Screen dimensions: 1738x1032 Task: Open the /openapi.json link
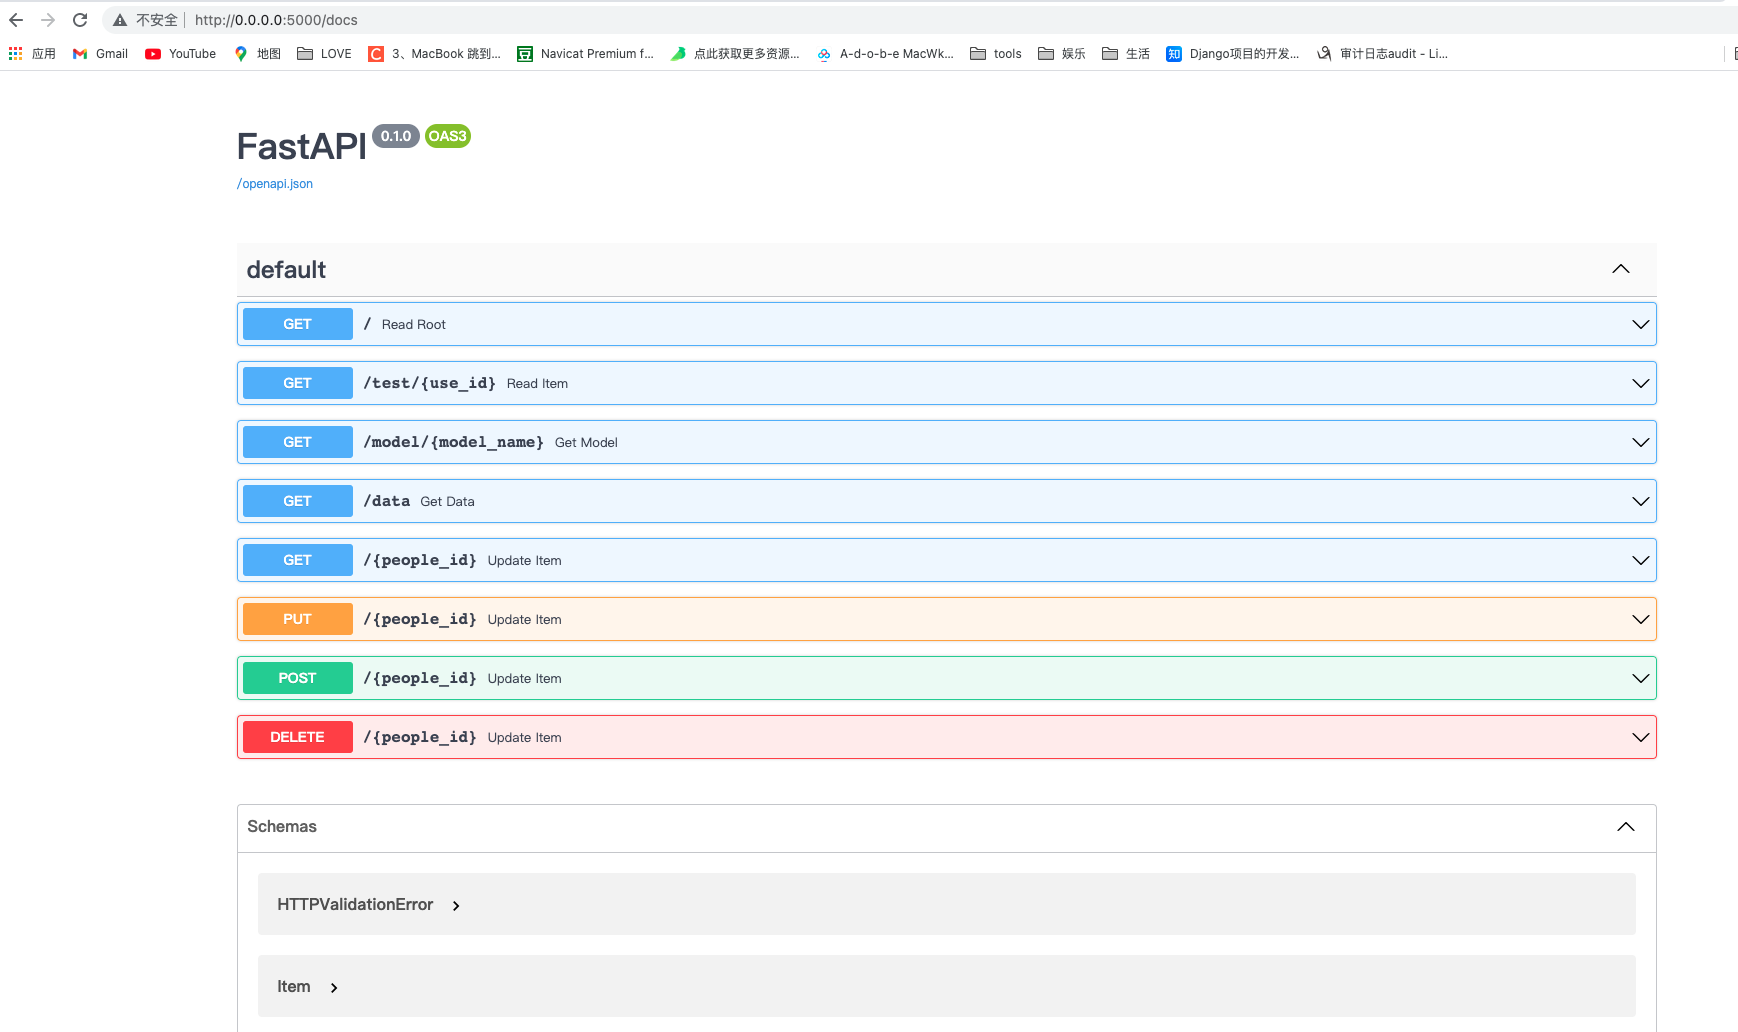[x=275, y=184]
